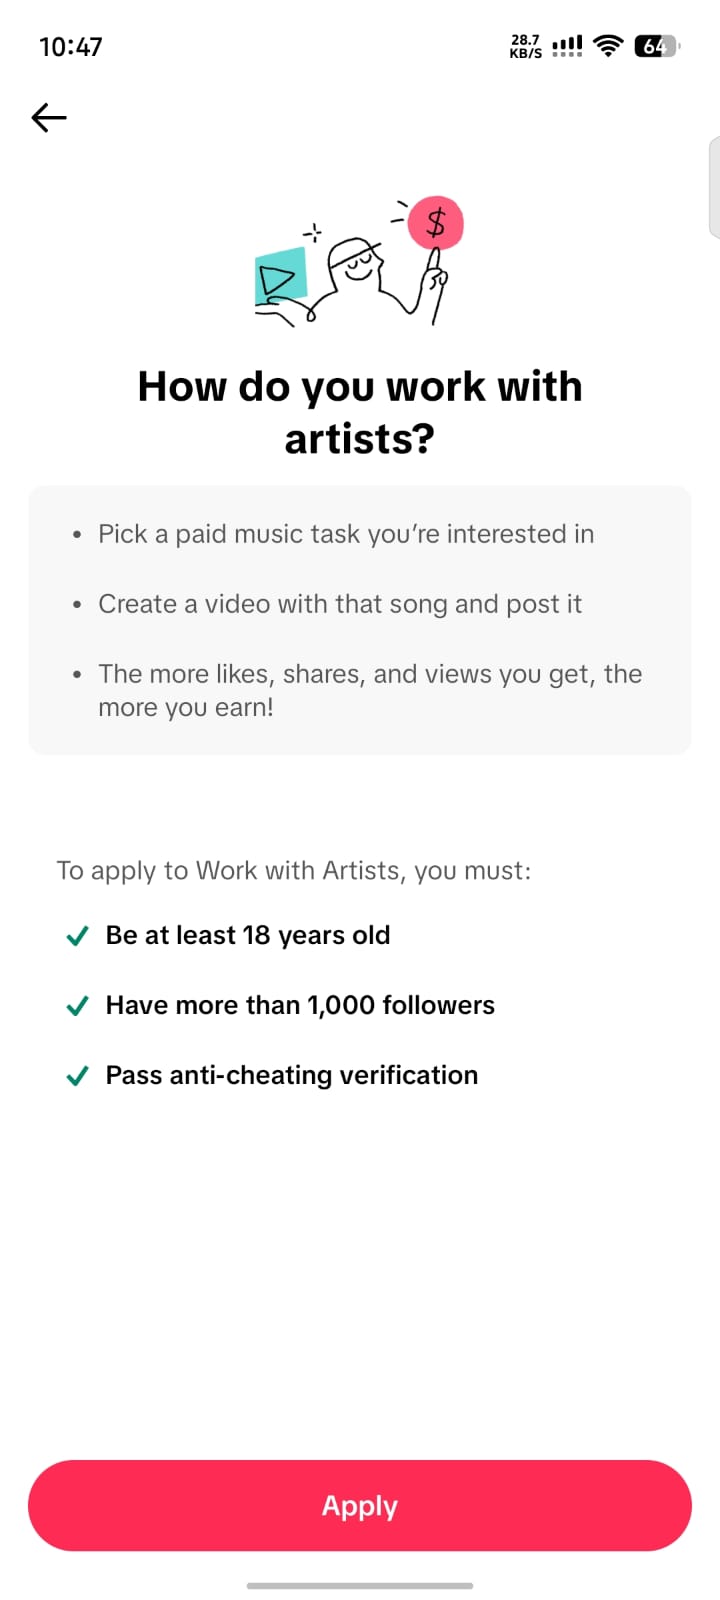Tap the side handle on right edge
The width and height of the screenshot is (720, 1600).
coord(714,187)
